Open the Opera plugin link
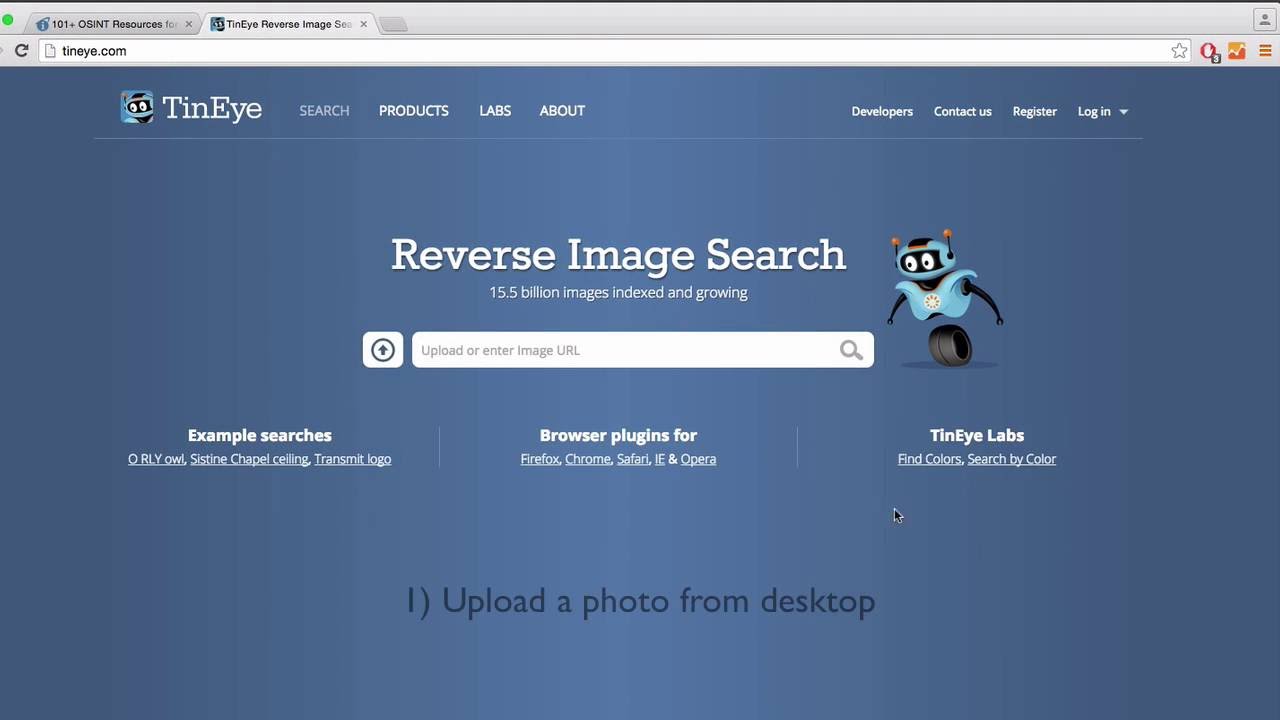 (x=698, y=459)
